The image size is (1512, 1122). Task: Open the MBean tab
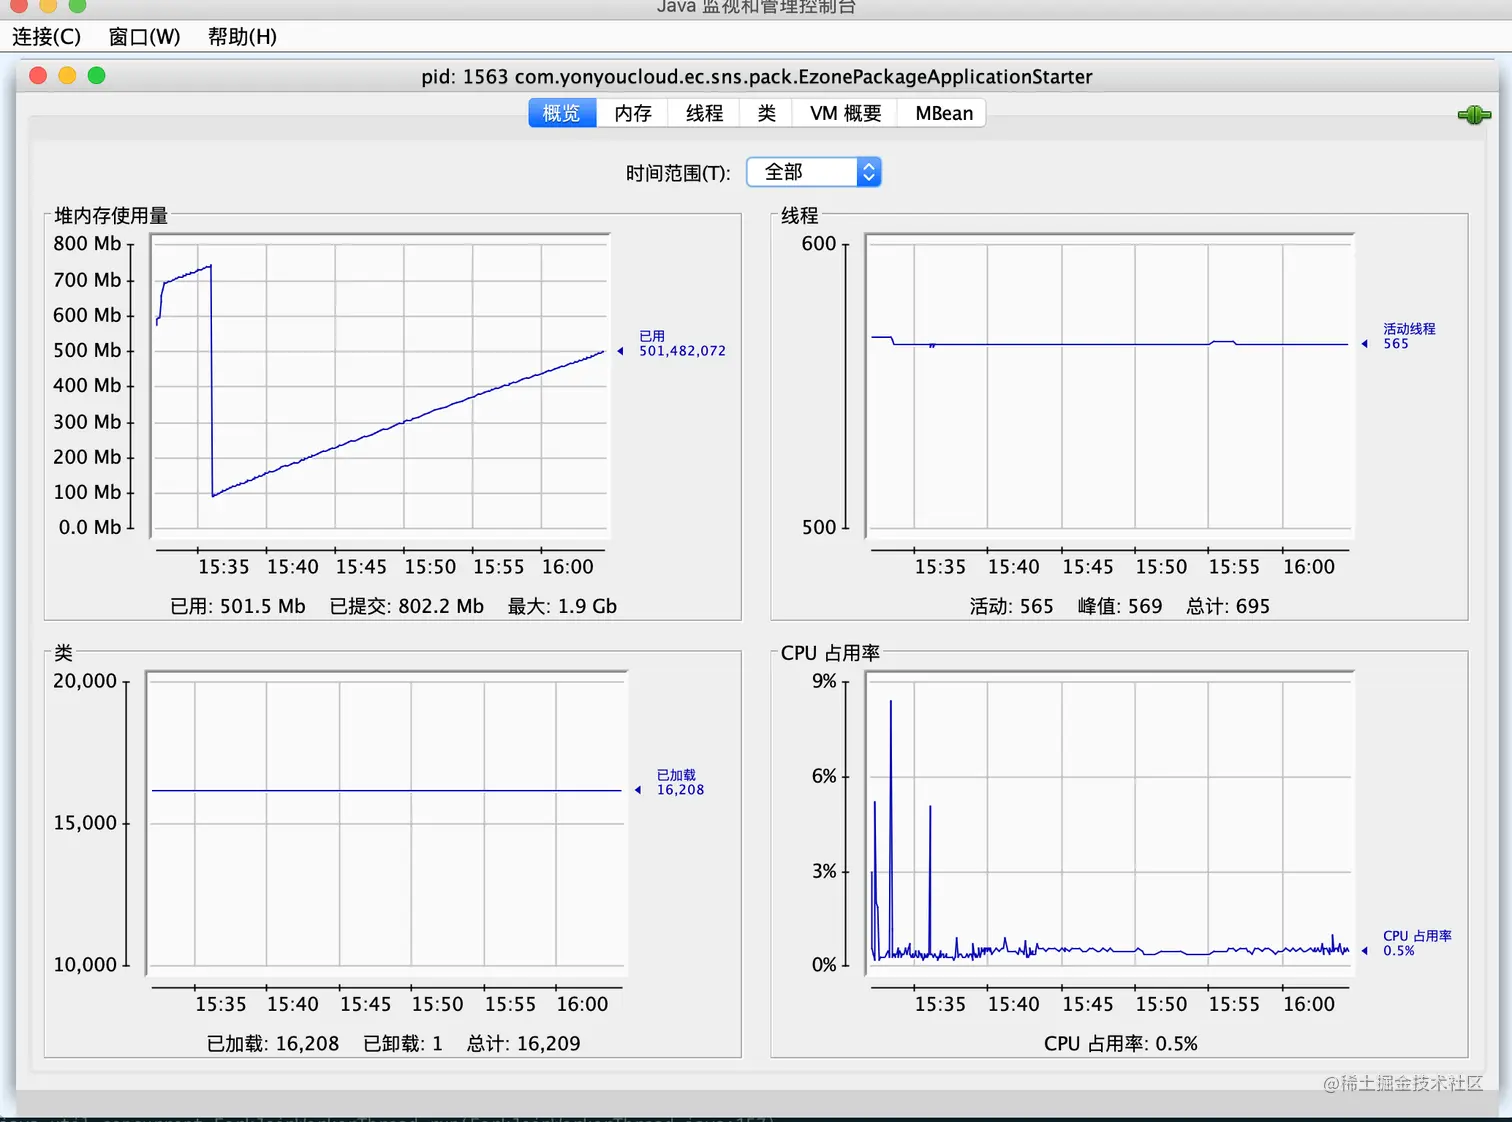tap(943, 113)
